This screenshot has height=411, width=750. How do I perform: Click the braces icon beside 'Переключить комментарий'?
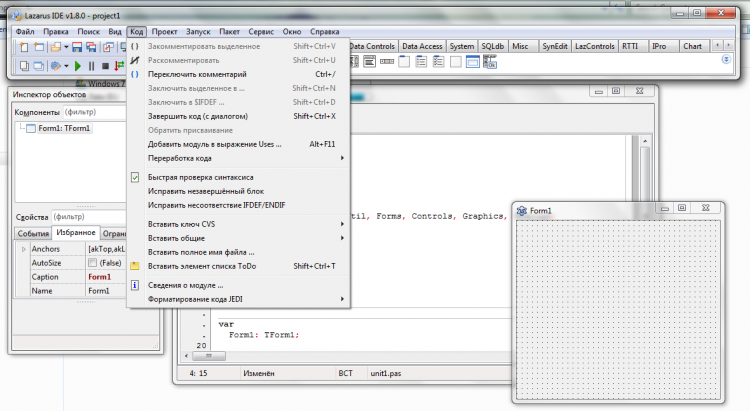(135, 74)
